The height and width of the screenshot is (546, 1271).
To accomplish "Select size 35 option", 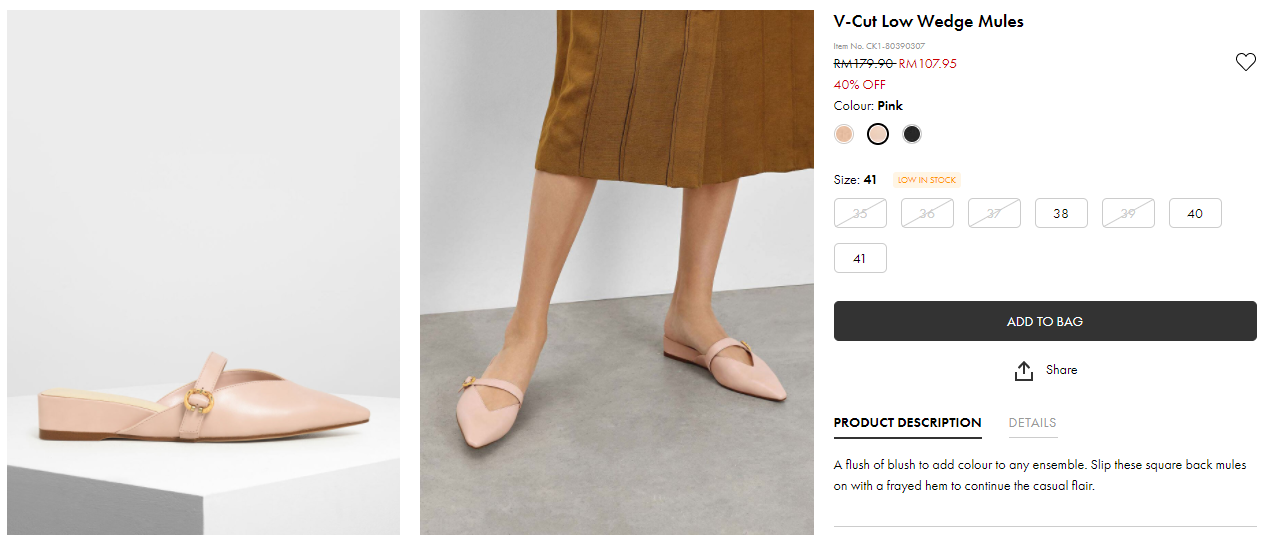I will (x=860, y=213).
